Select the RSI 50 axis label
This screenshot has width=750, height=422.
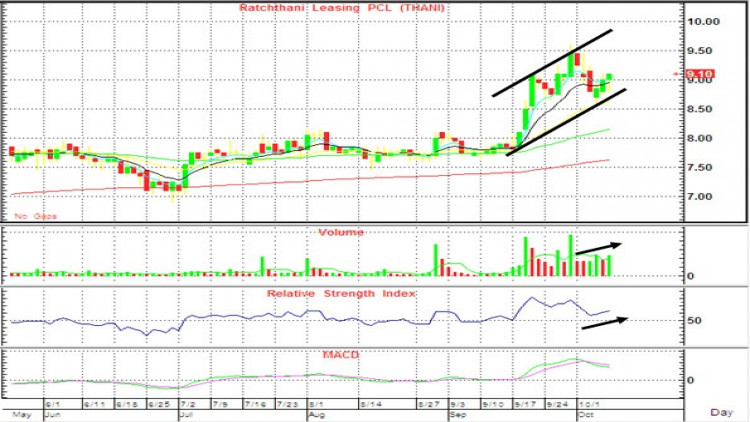pos(694,321)
